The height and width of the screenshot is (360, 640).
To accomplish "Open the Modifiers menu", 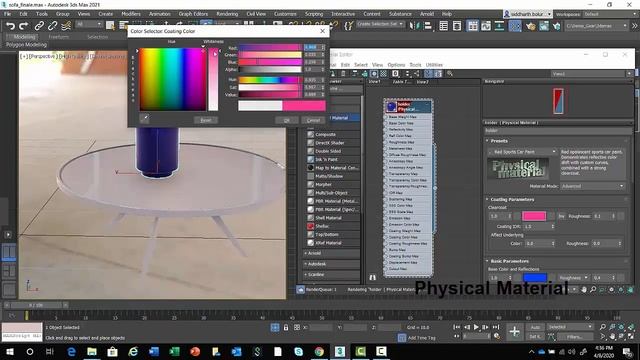I will [x=131, y=14].
